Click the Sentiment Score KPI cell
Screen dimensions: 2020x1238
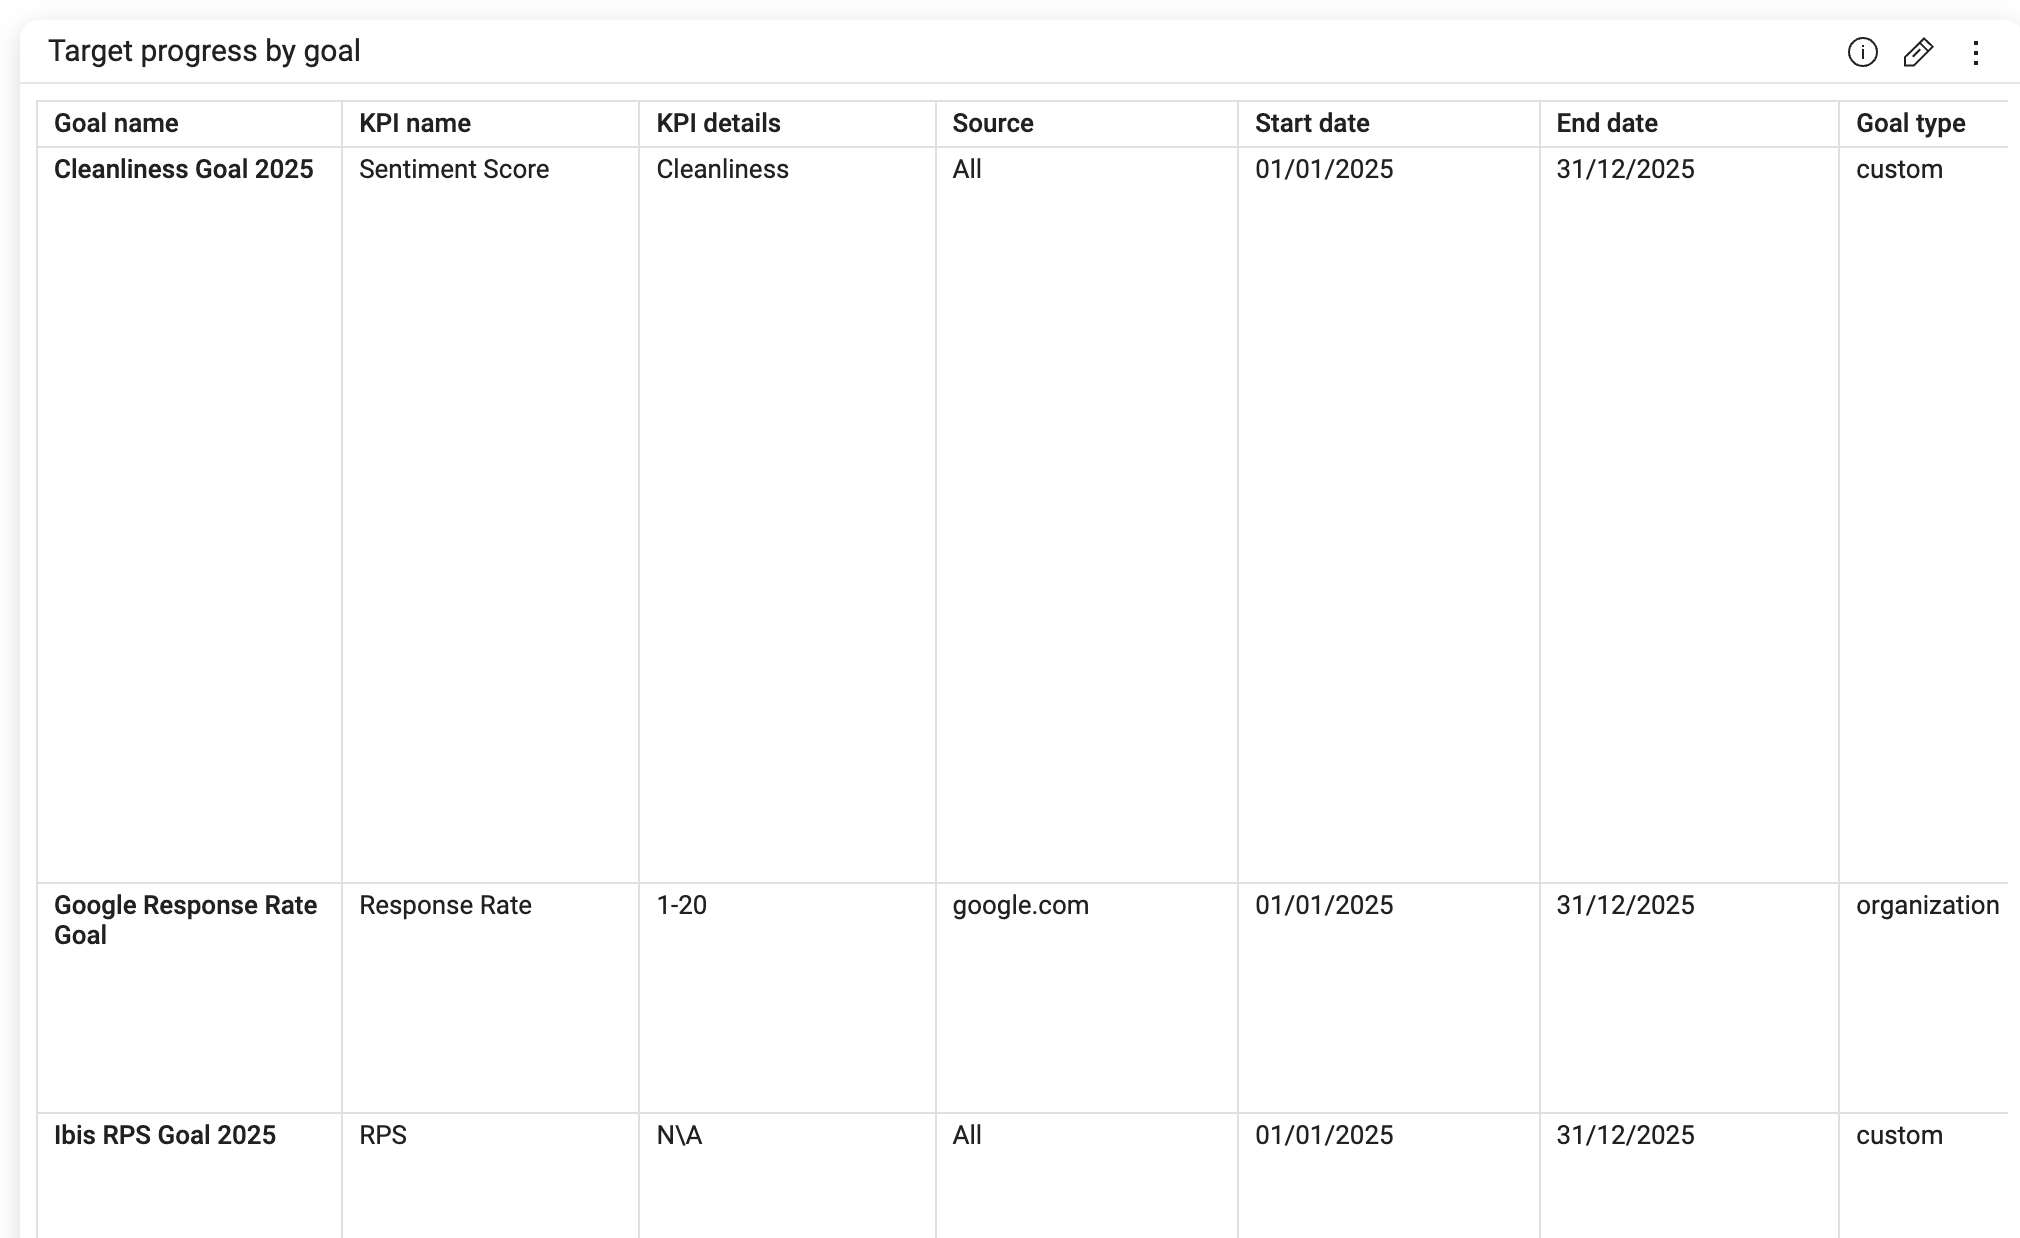coord(454,169)
